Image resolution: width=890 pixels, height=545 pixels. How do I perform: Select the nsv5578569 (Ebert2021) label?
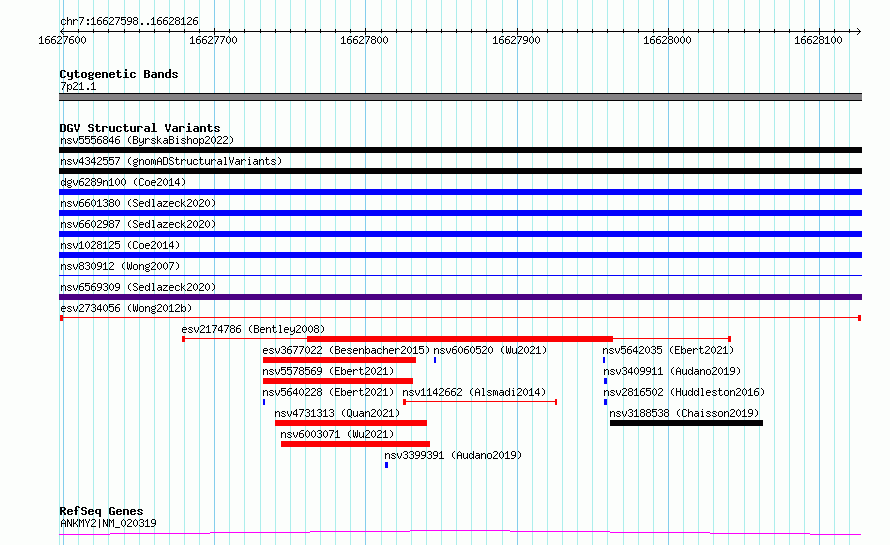tap(328, 371)
